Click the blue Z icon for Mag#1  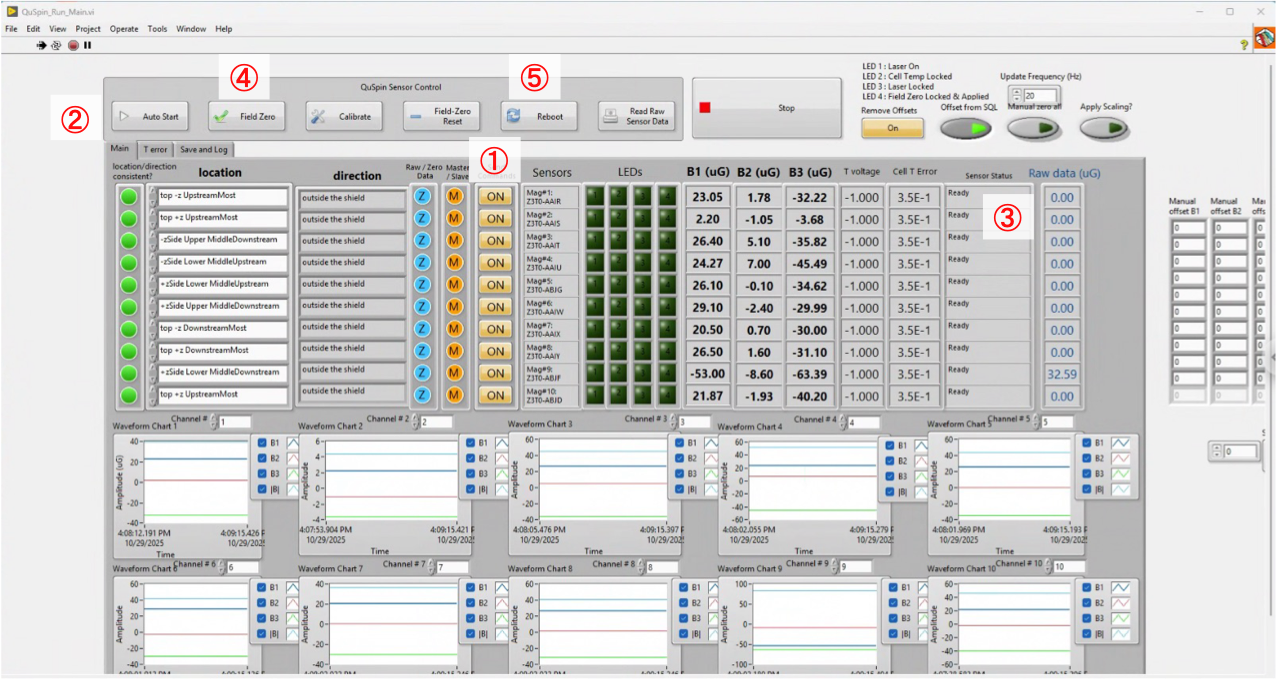click(x=422, y=196)
